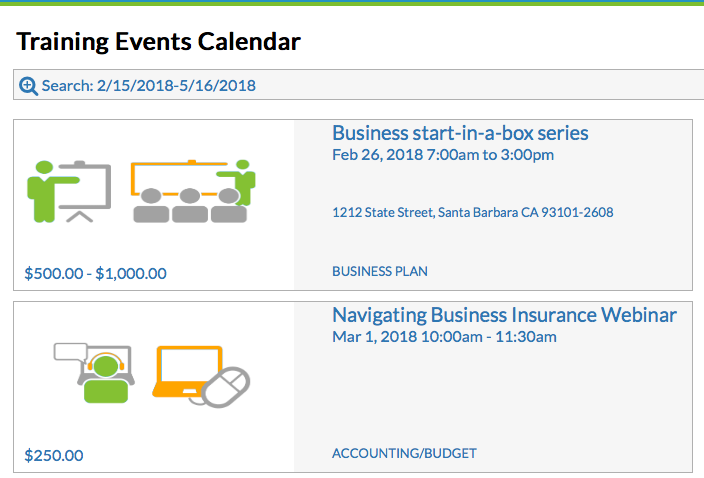Select the $250.00 webinar price

tap(52, 455)
